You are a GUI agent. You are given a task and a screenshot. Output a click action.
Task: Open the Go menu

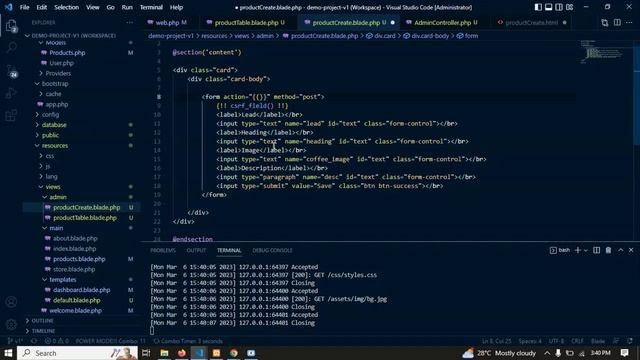pyautogui.click(x=111, y=7)
